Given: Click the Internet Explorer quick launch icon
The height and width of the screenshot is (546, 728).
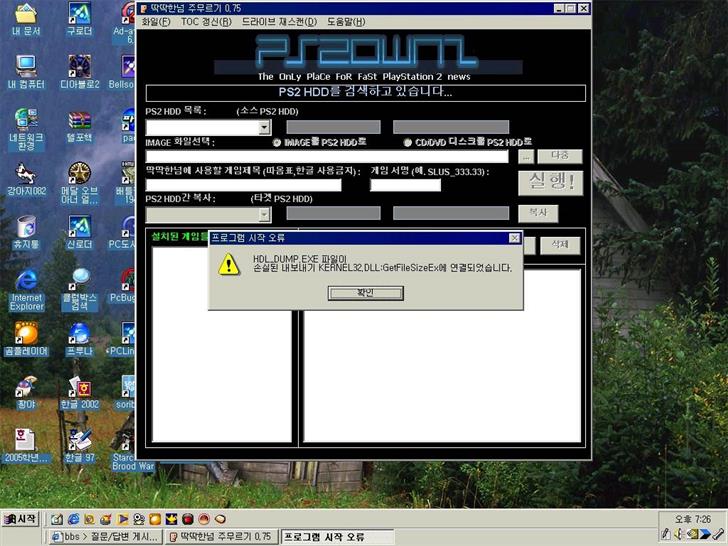Looking at the screenshot, I should pos(73,519).
